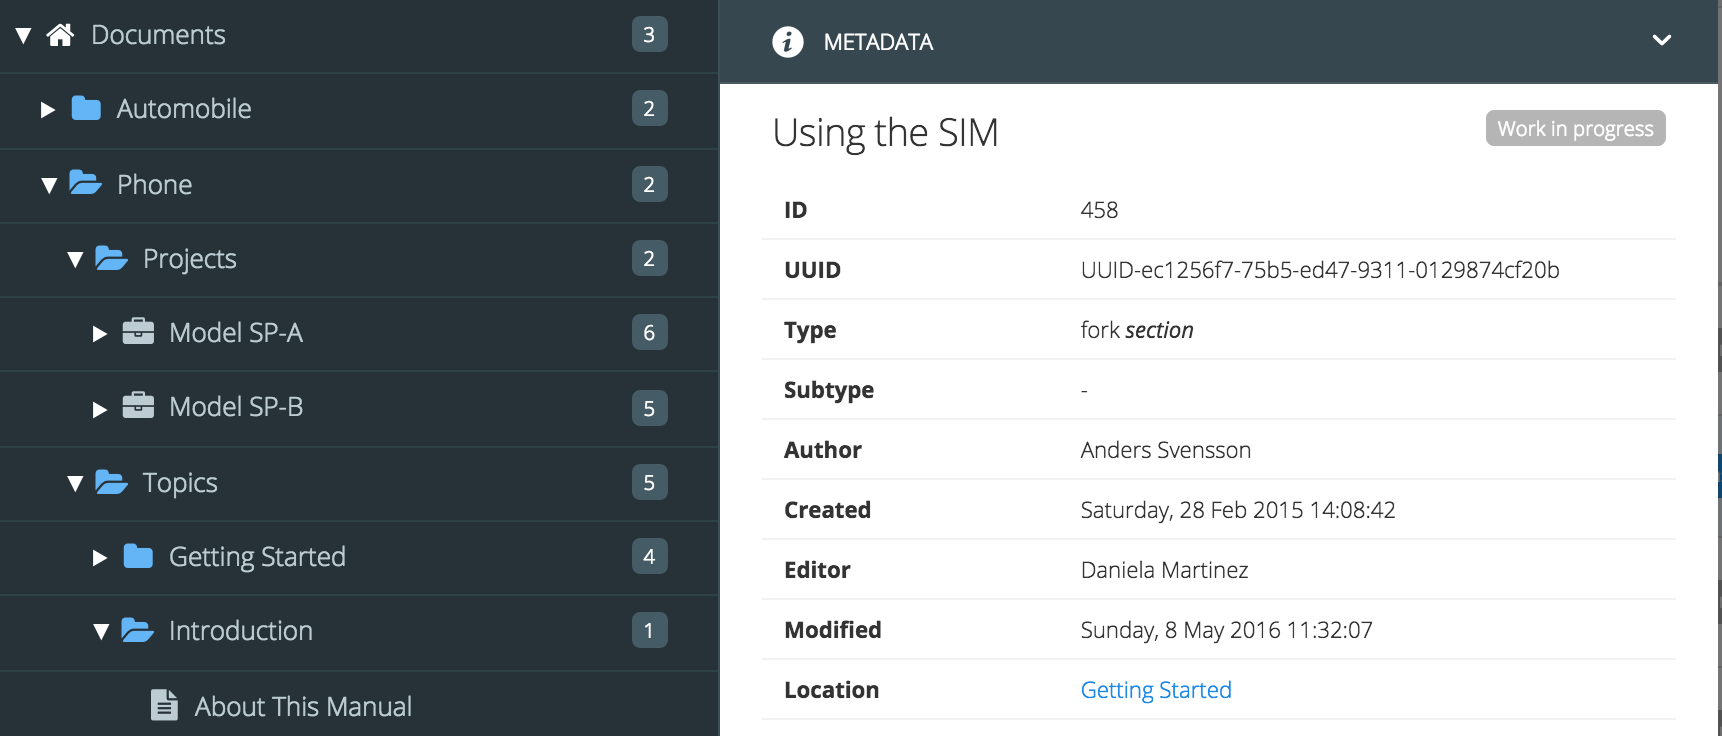The image size is (1722, 736).
Task: Click the Model SP-A briefcase icon
Action: click(138, 331)
